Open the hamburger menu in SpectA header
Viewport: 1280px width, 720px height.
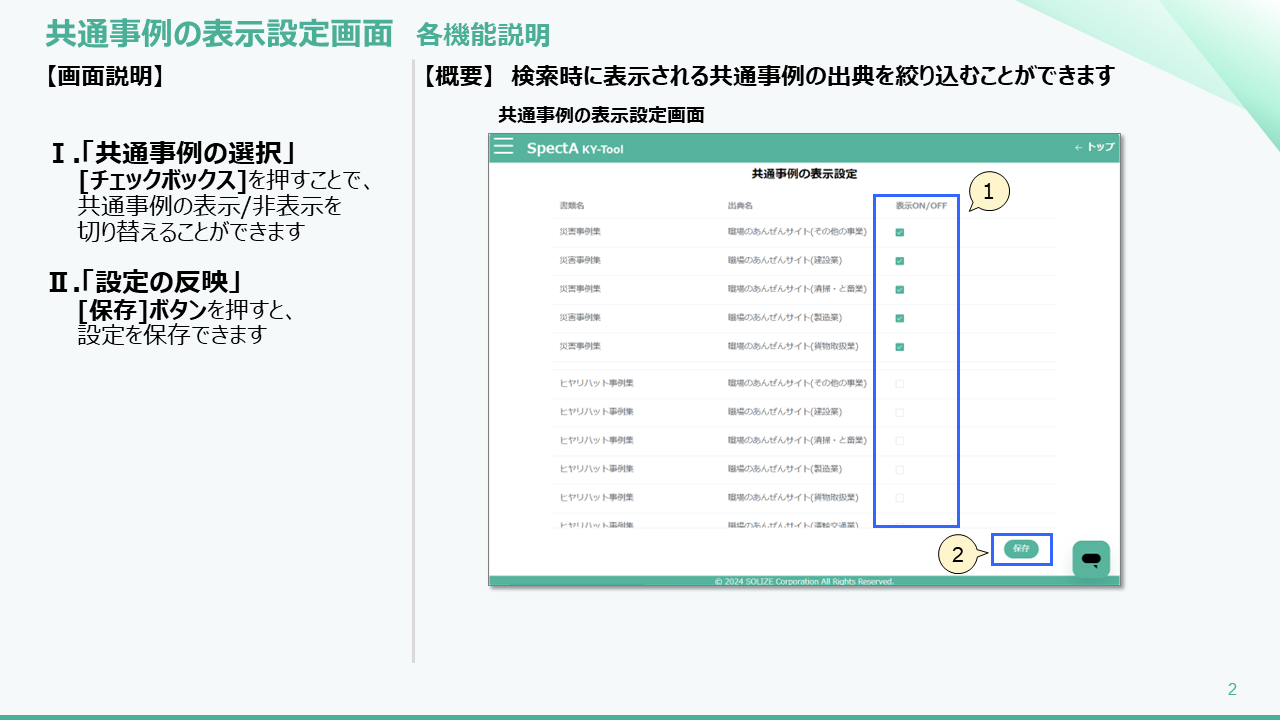tap(503, 147)
